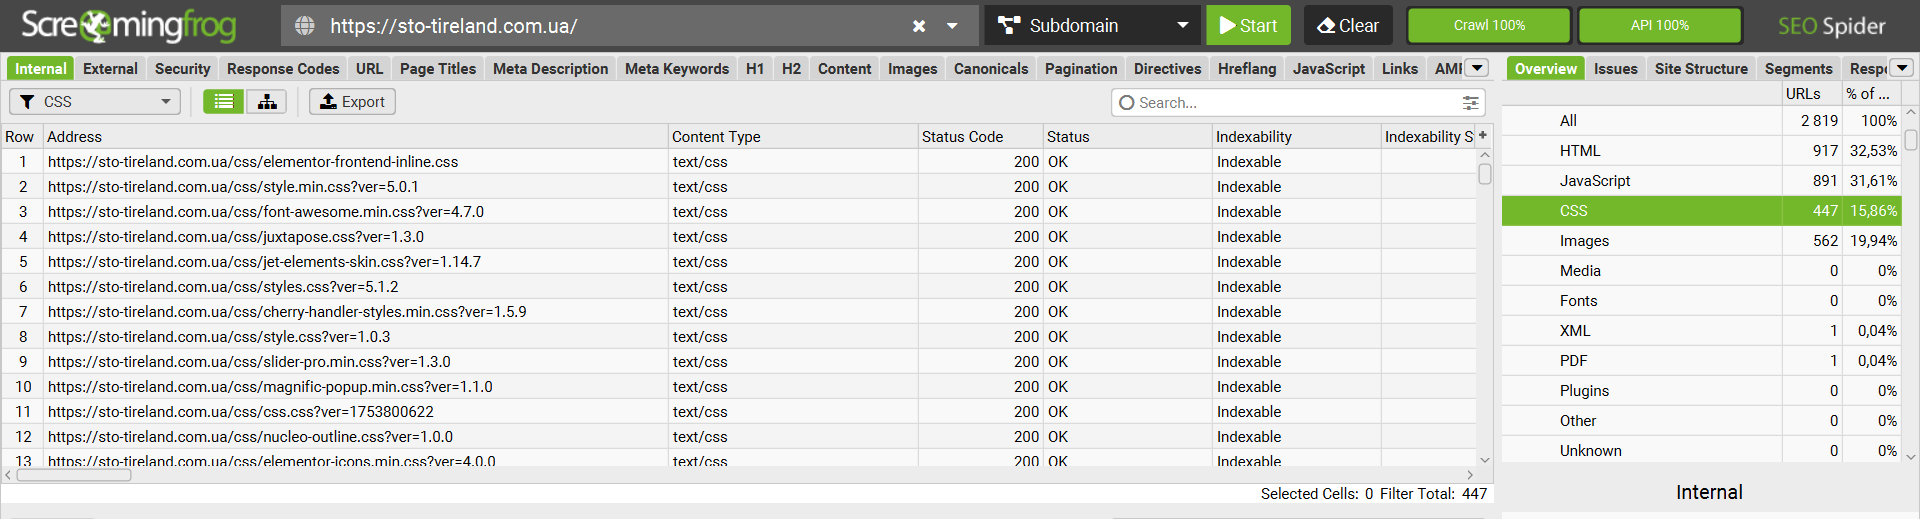The width and height of the screenshot is (1920, 519).
Task: Open search filter options icon
Action: [x=1470, y=103]
